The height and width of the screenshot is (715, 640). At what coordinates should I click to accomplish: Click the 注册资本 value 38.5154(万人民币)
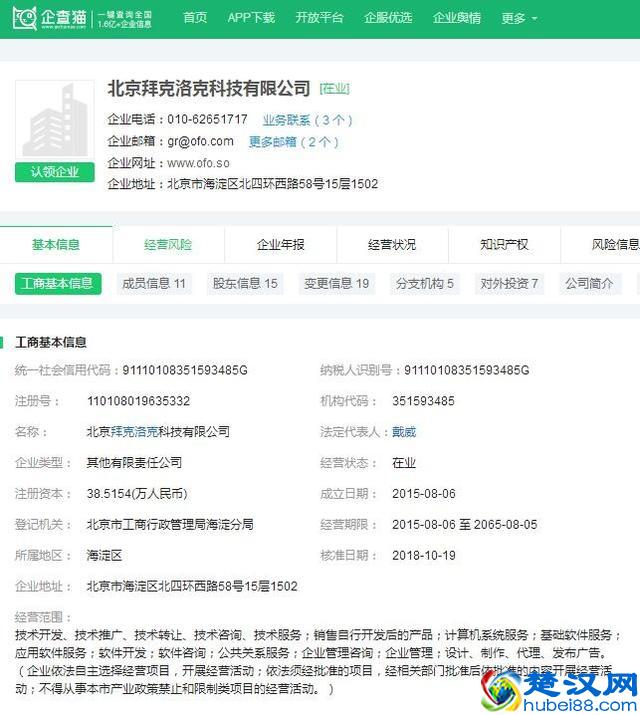[137, 493]
